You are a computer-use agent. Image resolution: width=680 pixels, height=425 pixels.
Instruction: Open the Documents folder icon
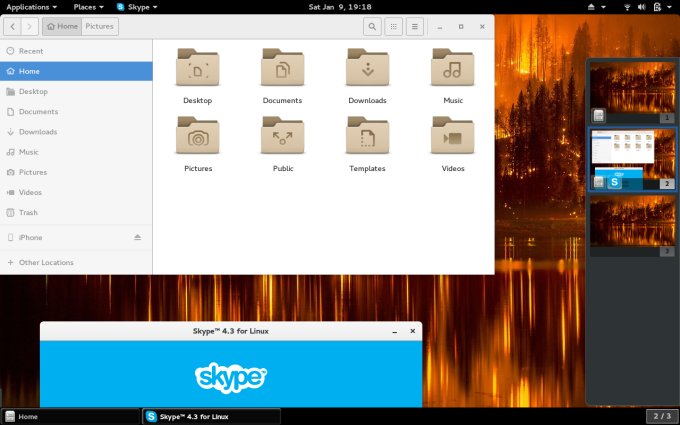[x=282, y=68]
